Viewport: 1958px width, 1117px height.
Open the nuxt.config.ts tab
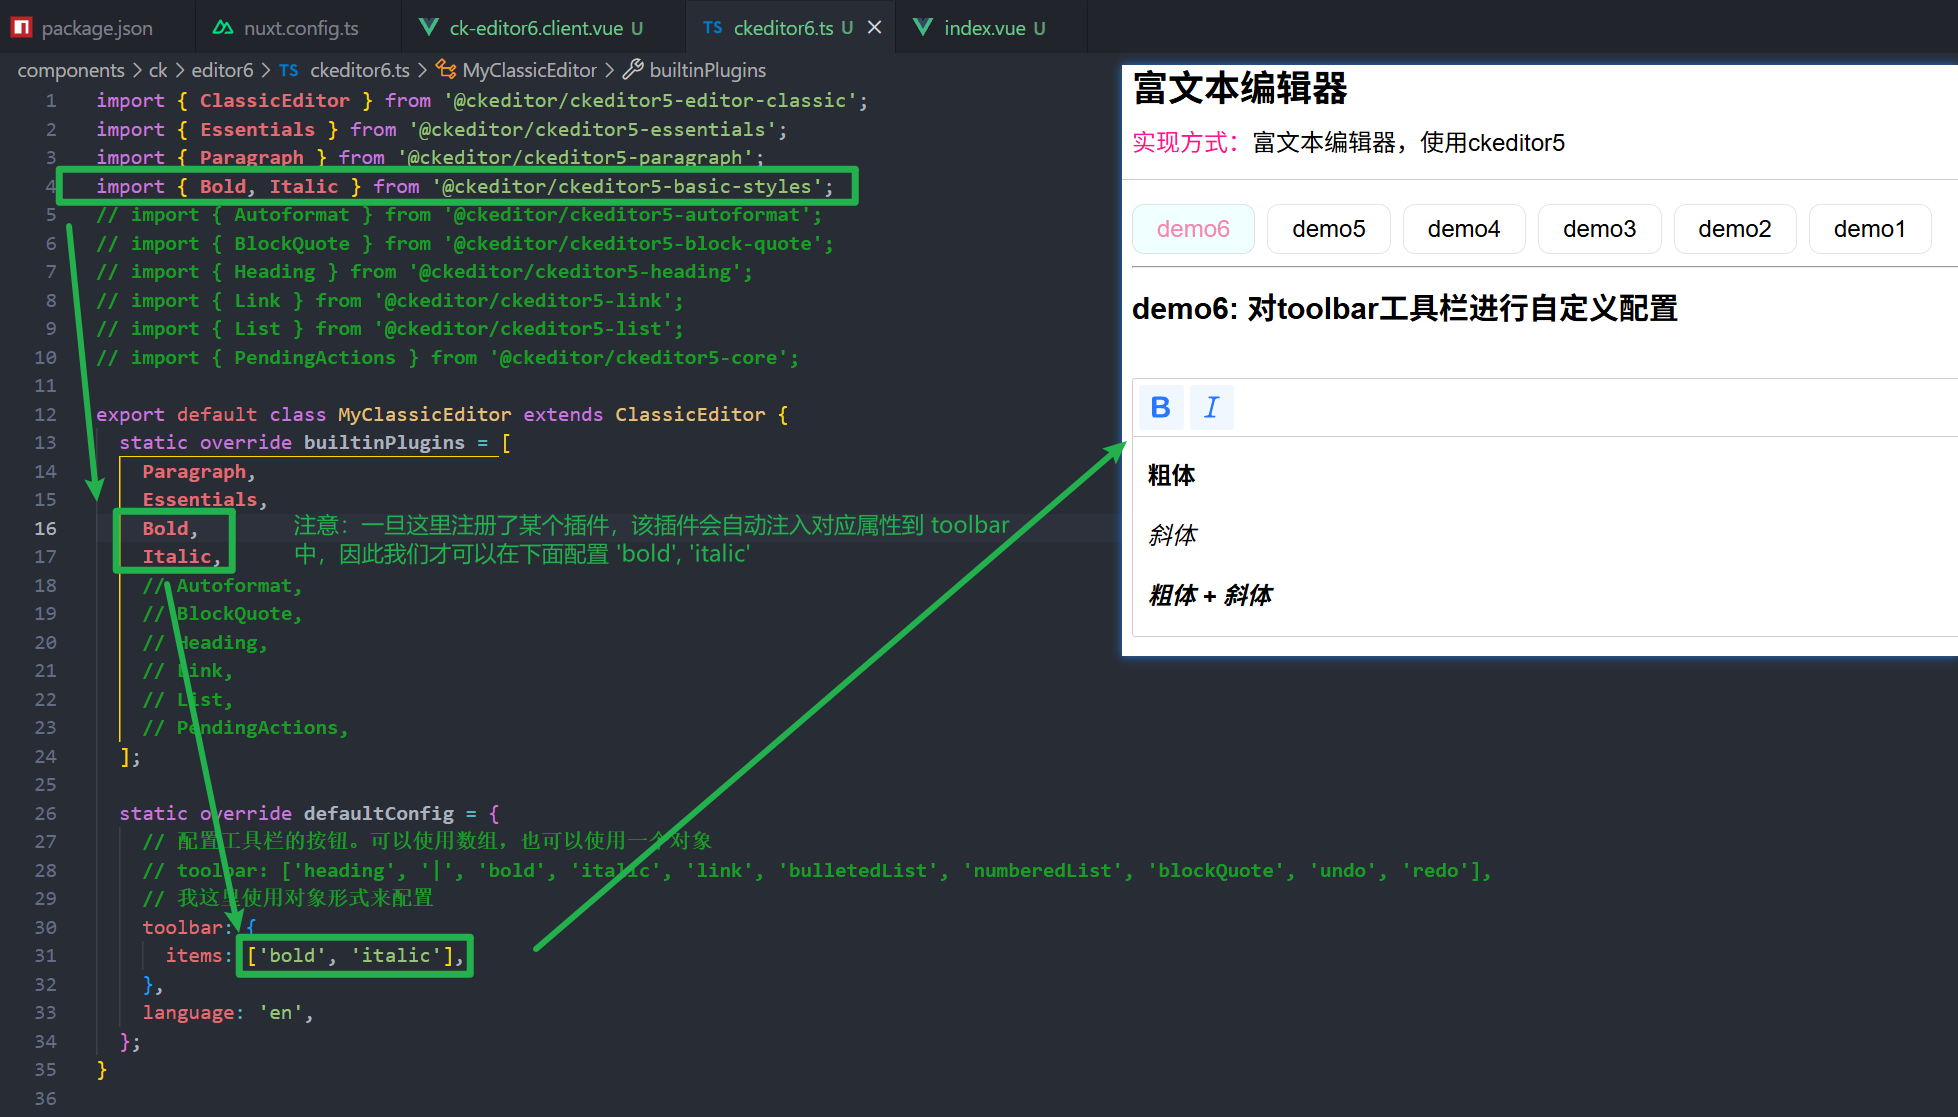tap(300, 28)
